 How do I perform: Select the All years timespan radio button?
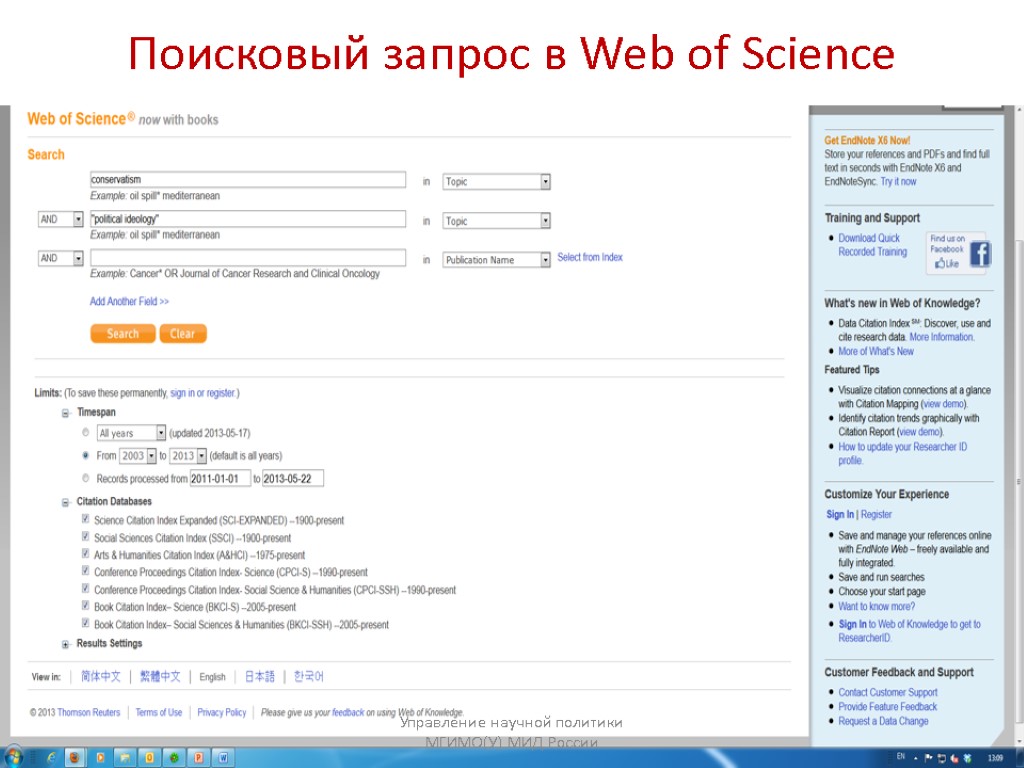(x=86, y=432)
